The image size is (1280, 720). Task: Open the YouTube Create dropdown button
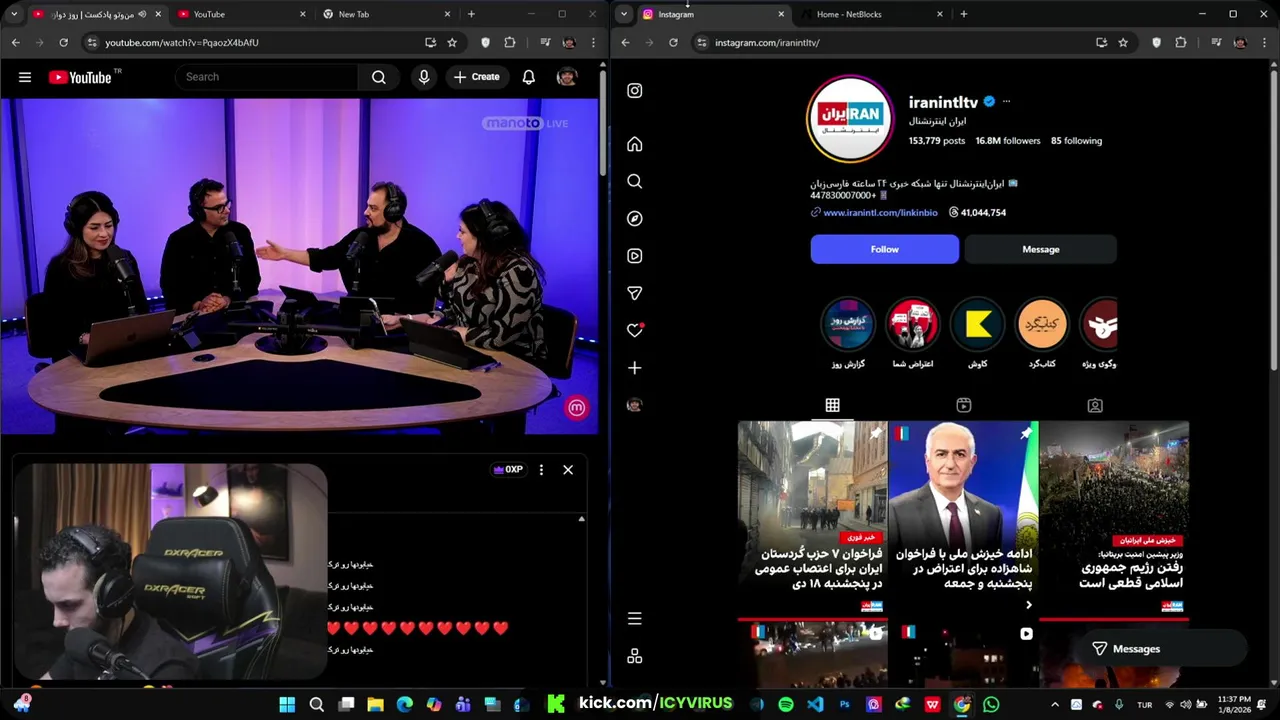(x=476, y=77)
